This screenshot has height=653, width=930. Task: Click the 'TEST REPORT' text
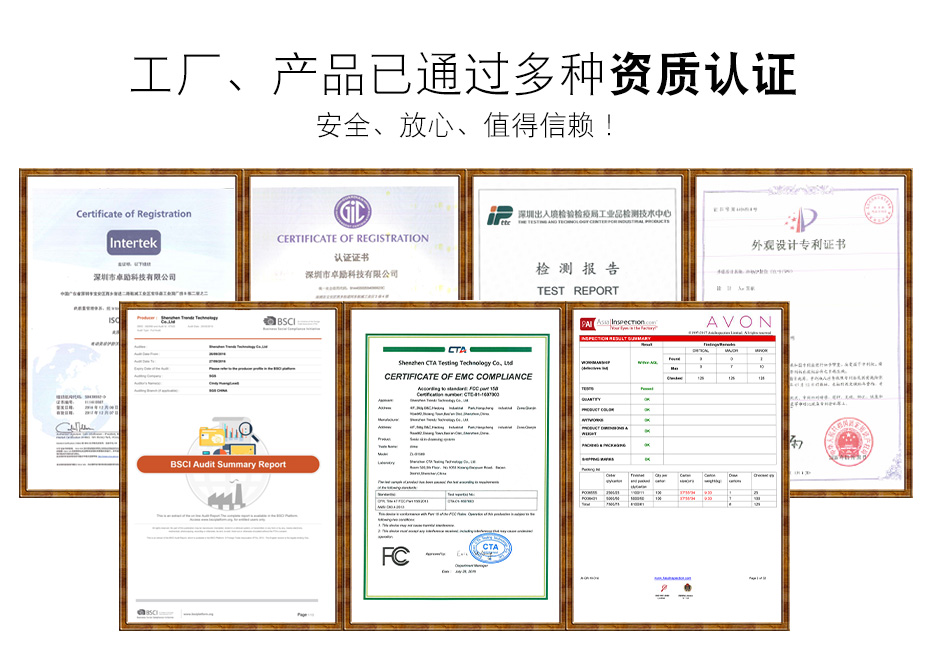[578, 291]
